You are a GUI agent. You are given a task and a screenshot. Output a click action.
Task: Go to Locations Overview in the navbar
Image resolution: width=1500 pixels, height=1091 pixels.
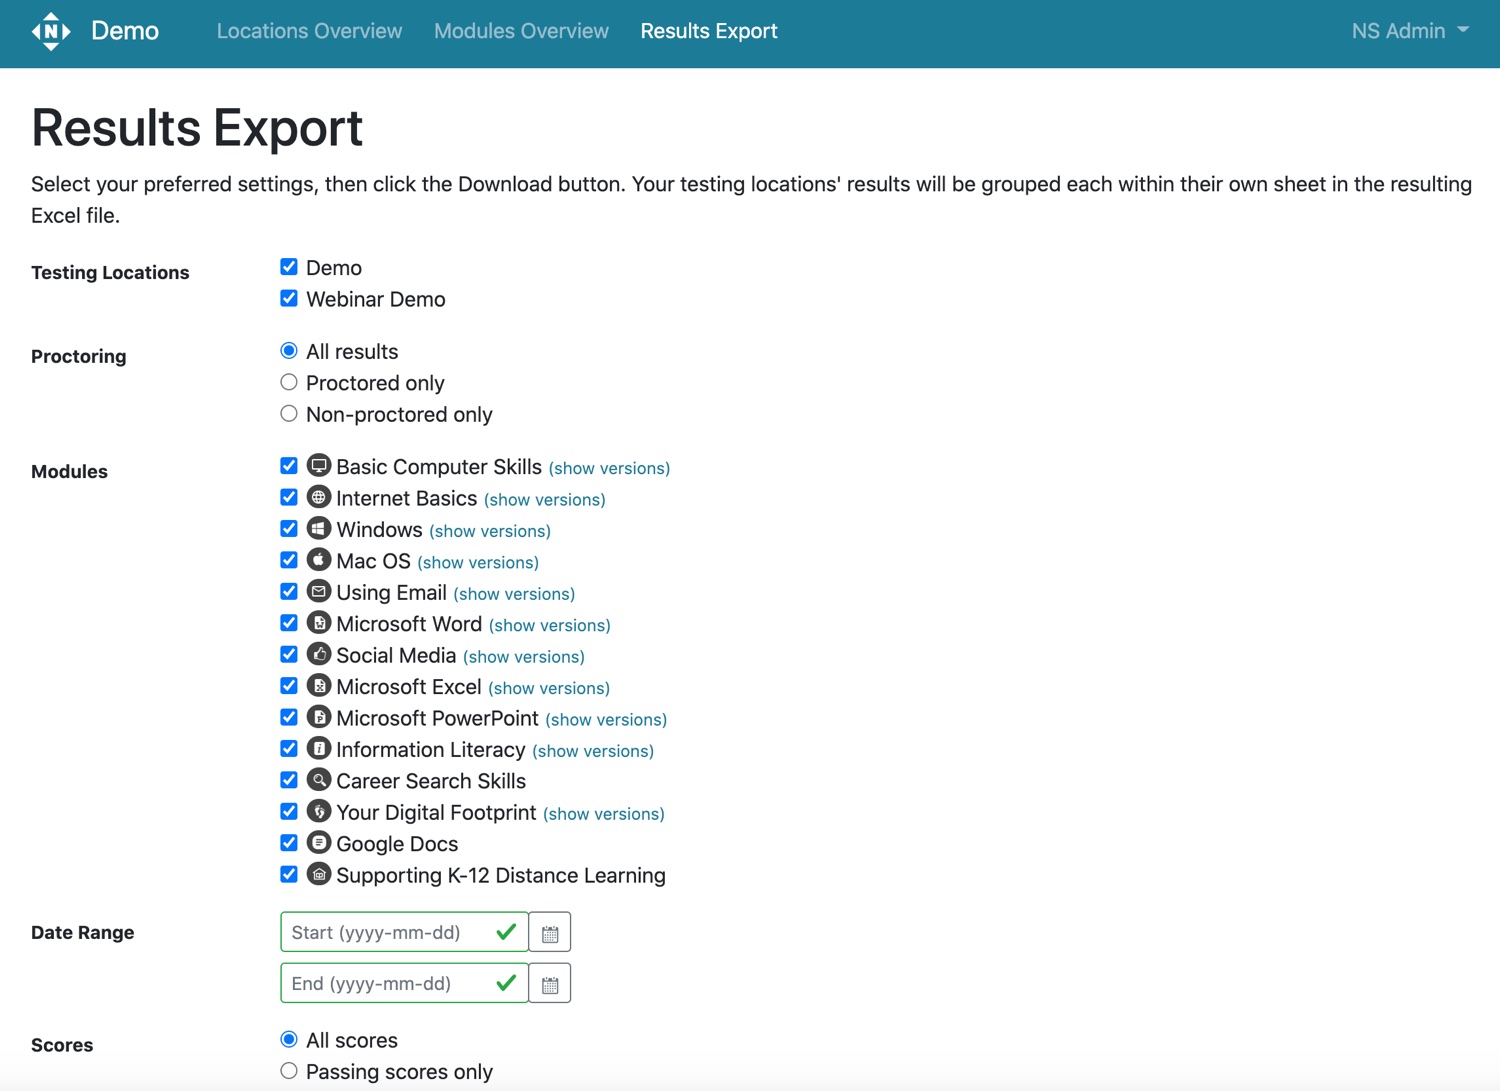pyautogui.click(x=310, y=31)
